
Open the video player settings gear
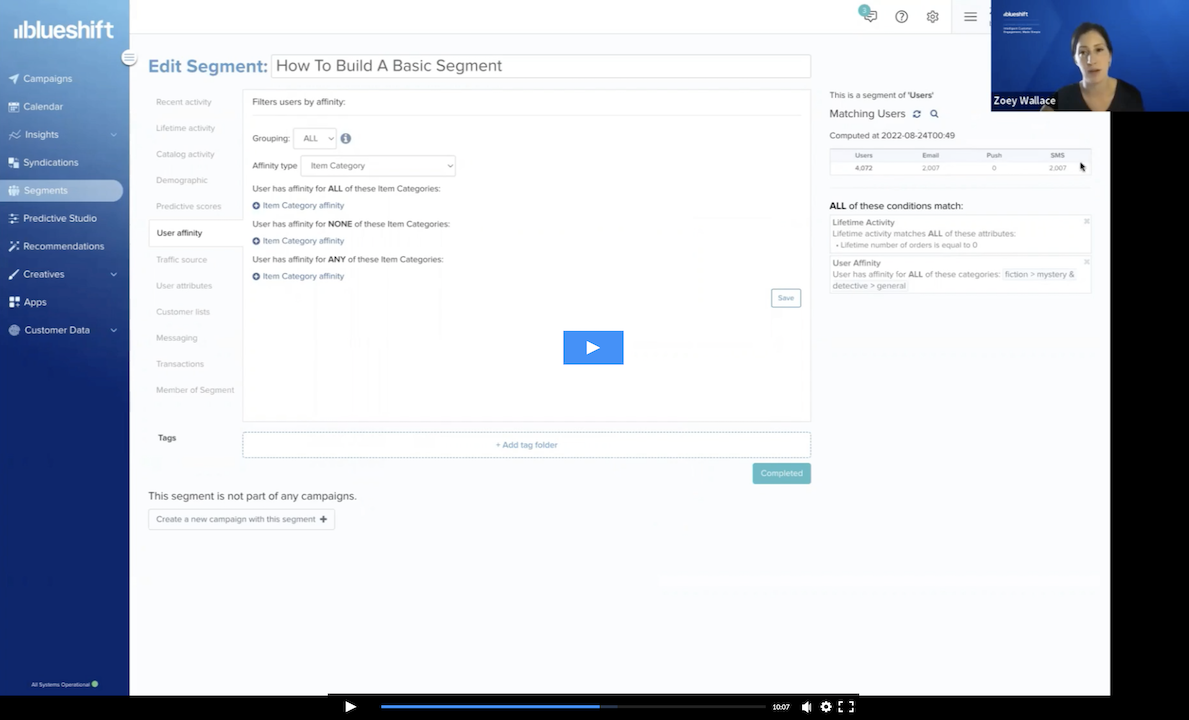[826, 707]
